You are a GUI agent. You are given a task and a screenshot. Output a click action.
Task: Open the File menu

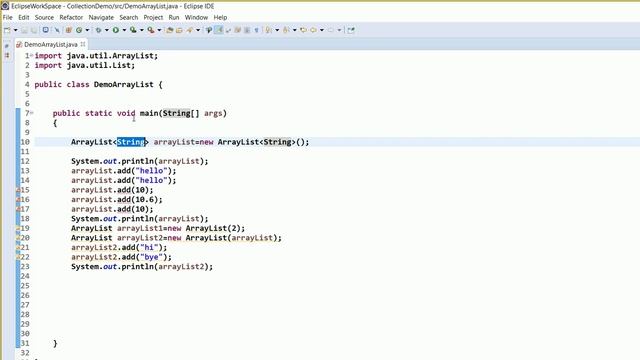[7, 18]
